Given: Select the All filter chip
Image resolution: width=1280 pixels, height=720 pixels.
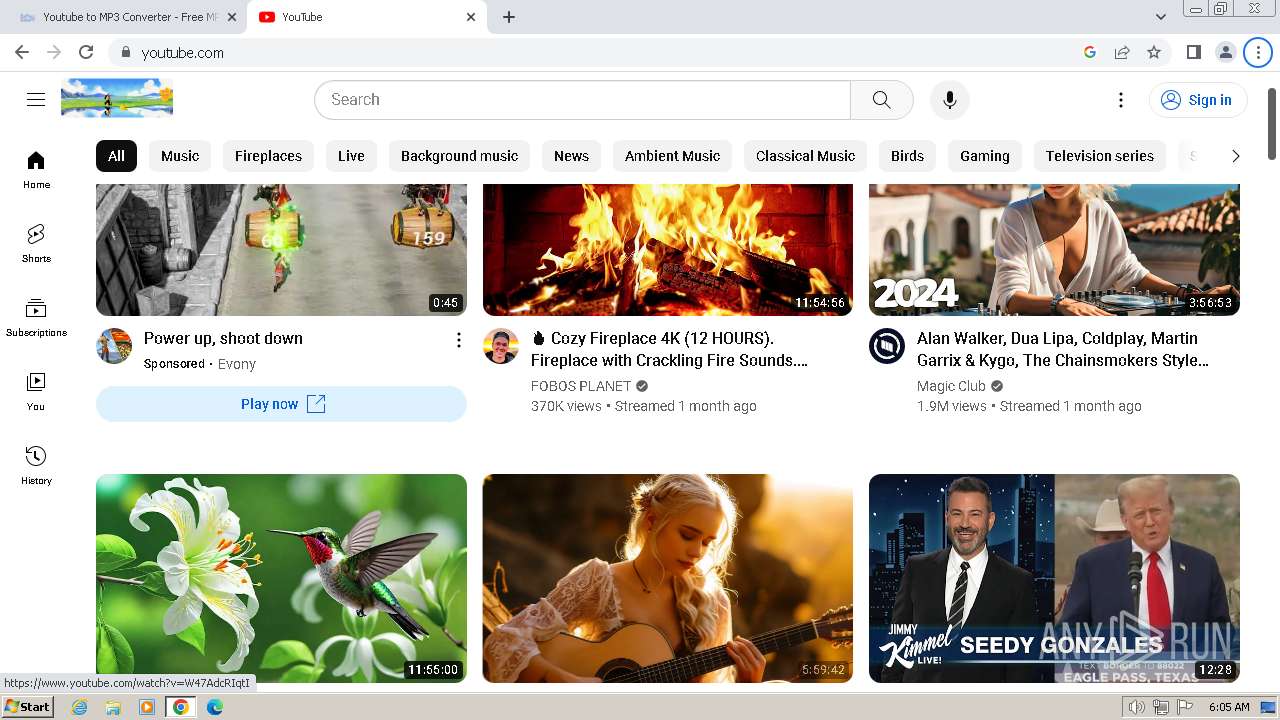Looking at the screenshot, I should (x=116, y=156).
